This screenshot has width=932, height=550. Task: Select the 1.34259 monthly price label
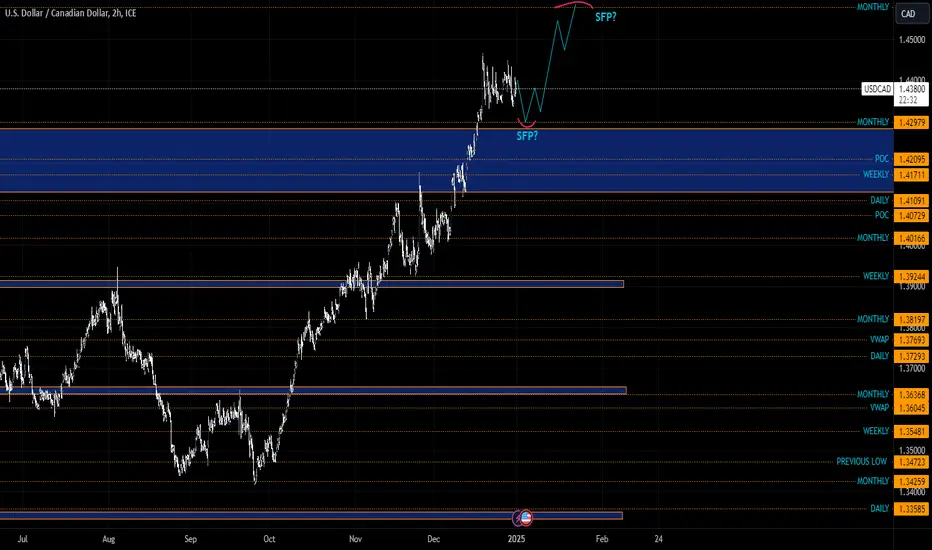(x=912, y=482)
